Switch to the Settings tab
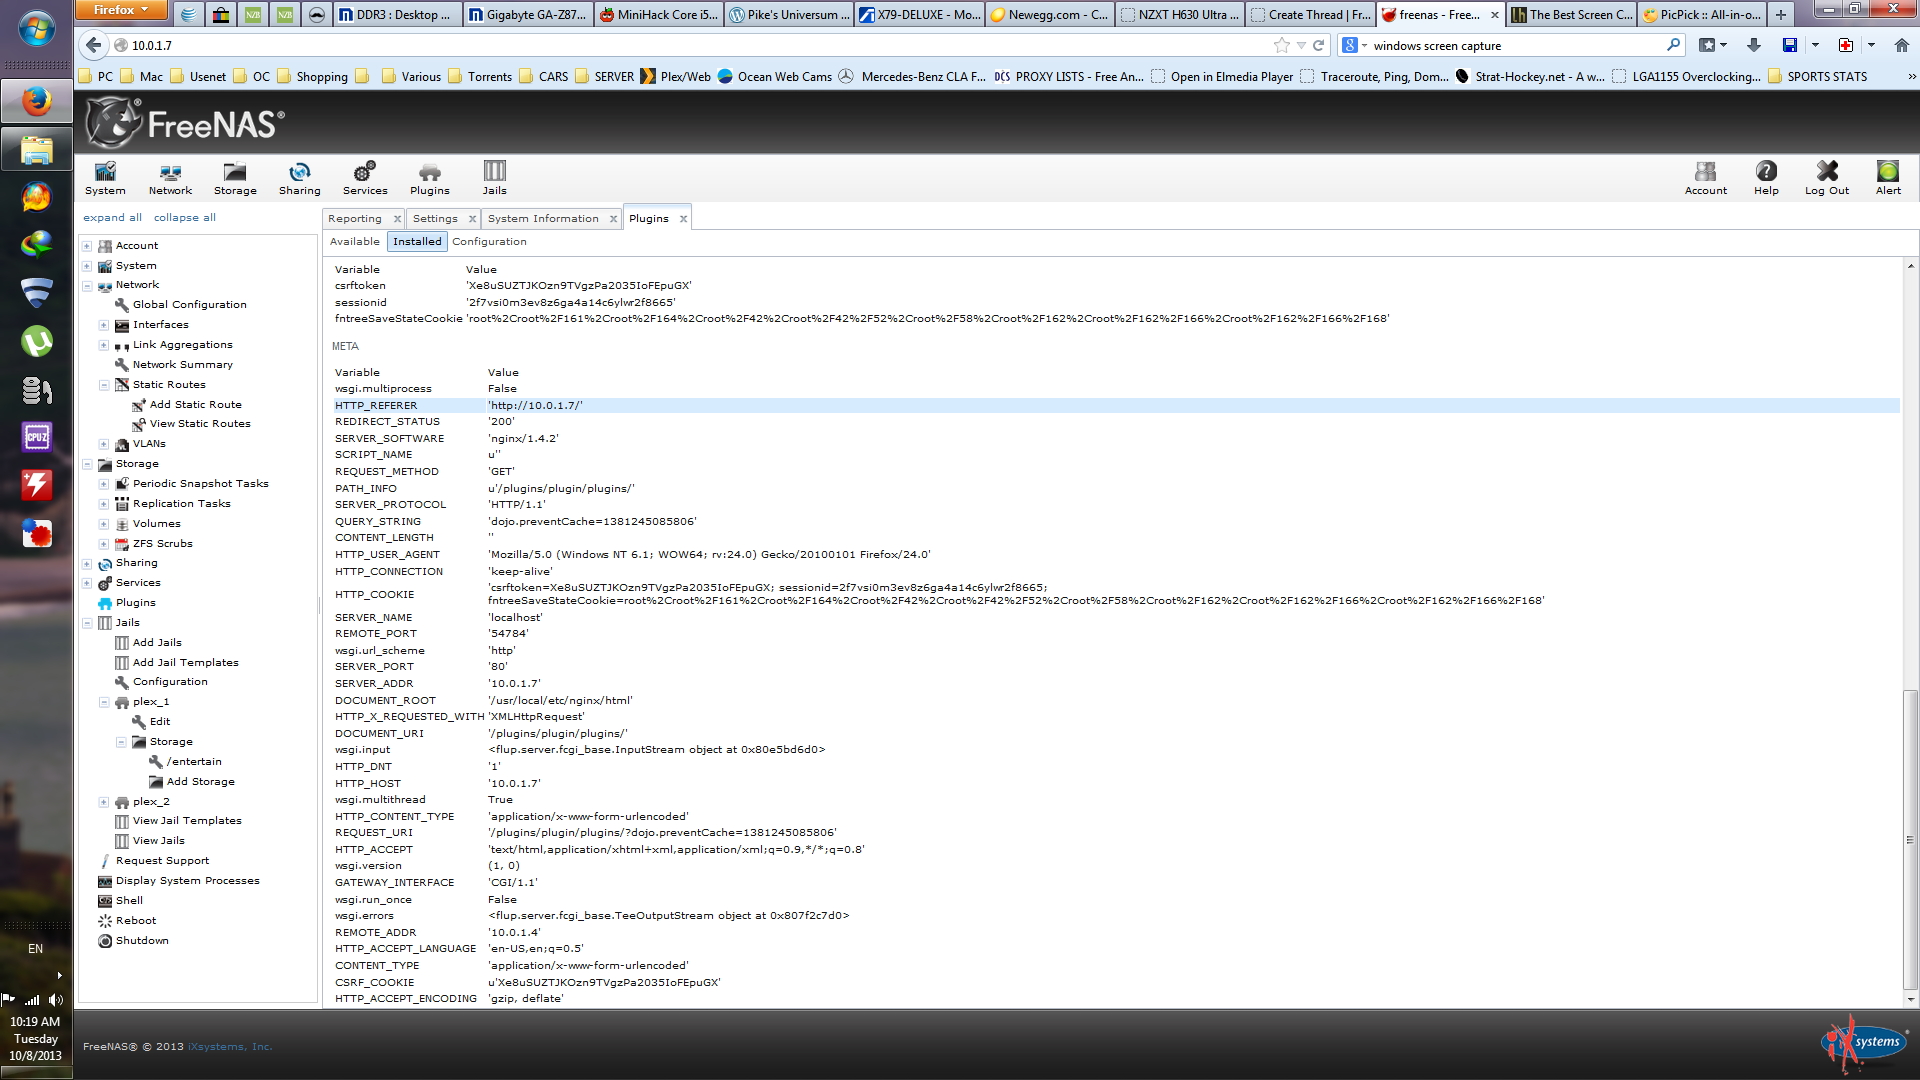The image size is (1920, 1080). [x=435, y=218]
